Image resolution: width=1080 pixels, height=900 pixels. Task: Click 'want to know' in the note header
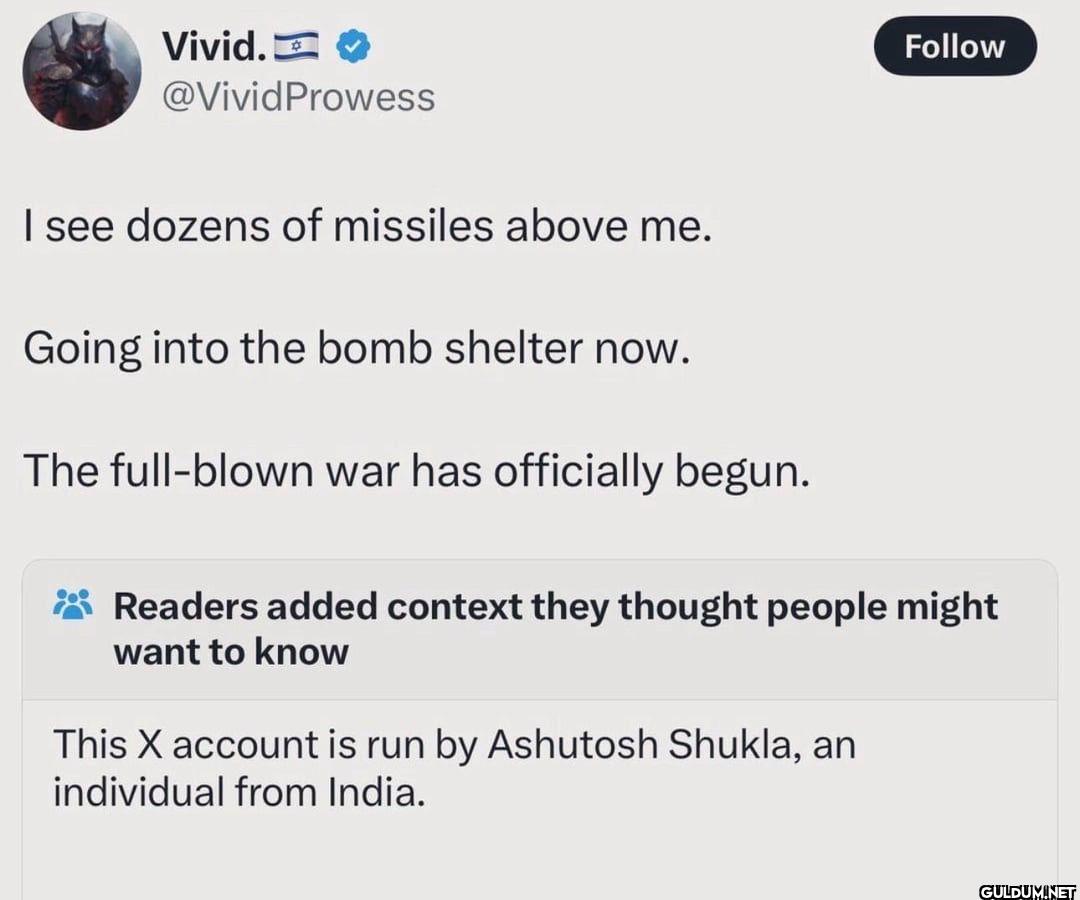point(231,652)
